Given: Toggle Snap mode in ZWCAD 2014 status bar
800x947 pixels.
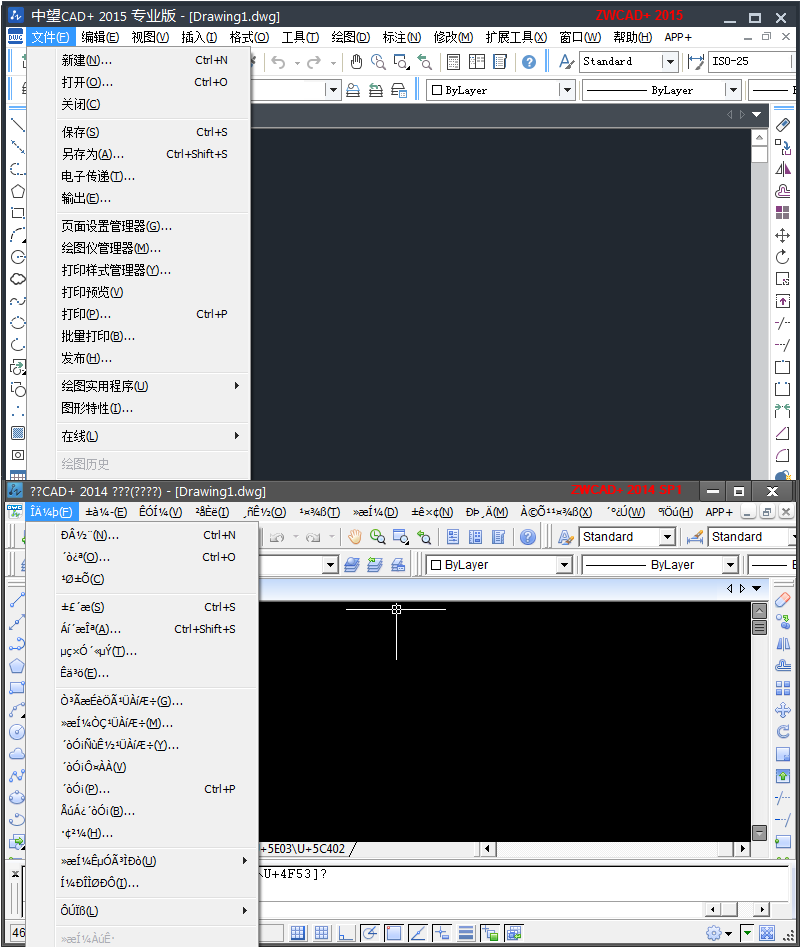Looking at the screenshot, I should coord(298,933).
